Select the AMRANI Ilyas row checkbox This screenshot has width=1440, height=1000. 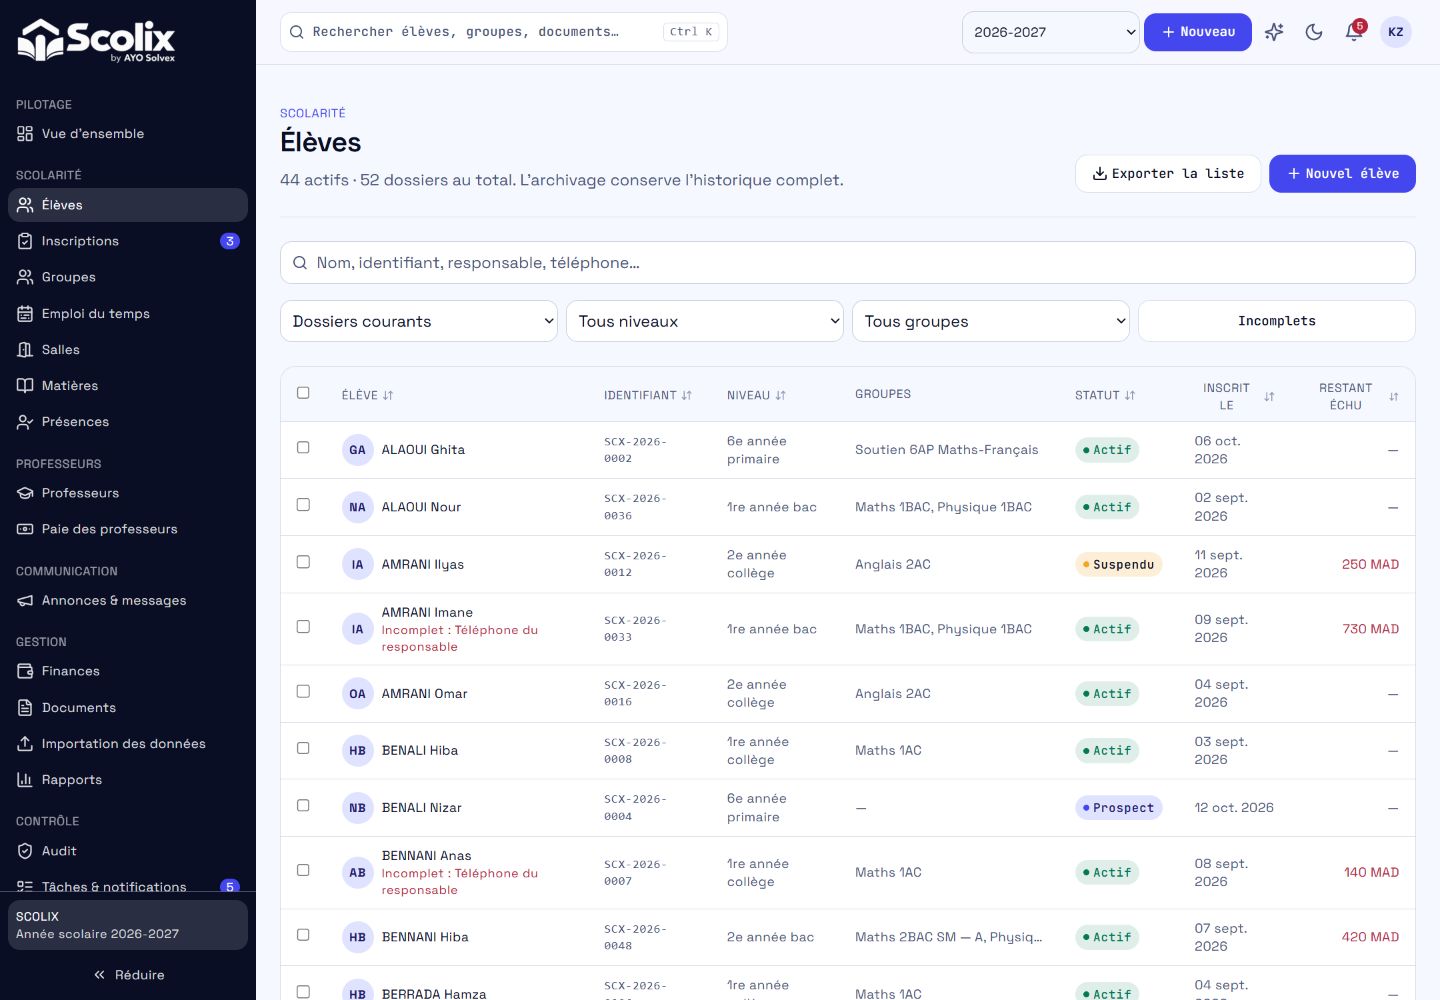coord(303,562)
